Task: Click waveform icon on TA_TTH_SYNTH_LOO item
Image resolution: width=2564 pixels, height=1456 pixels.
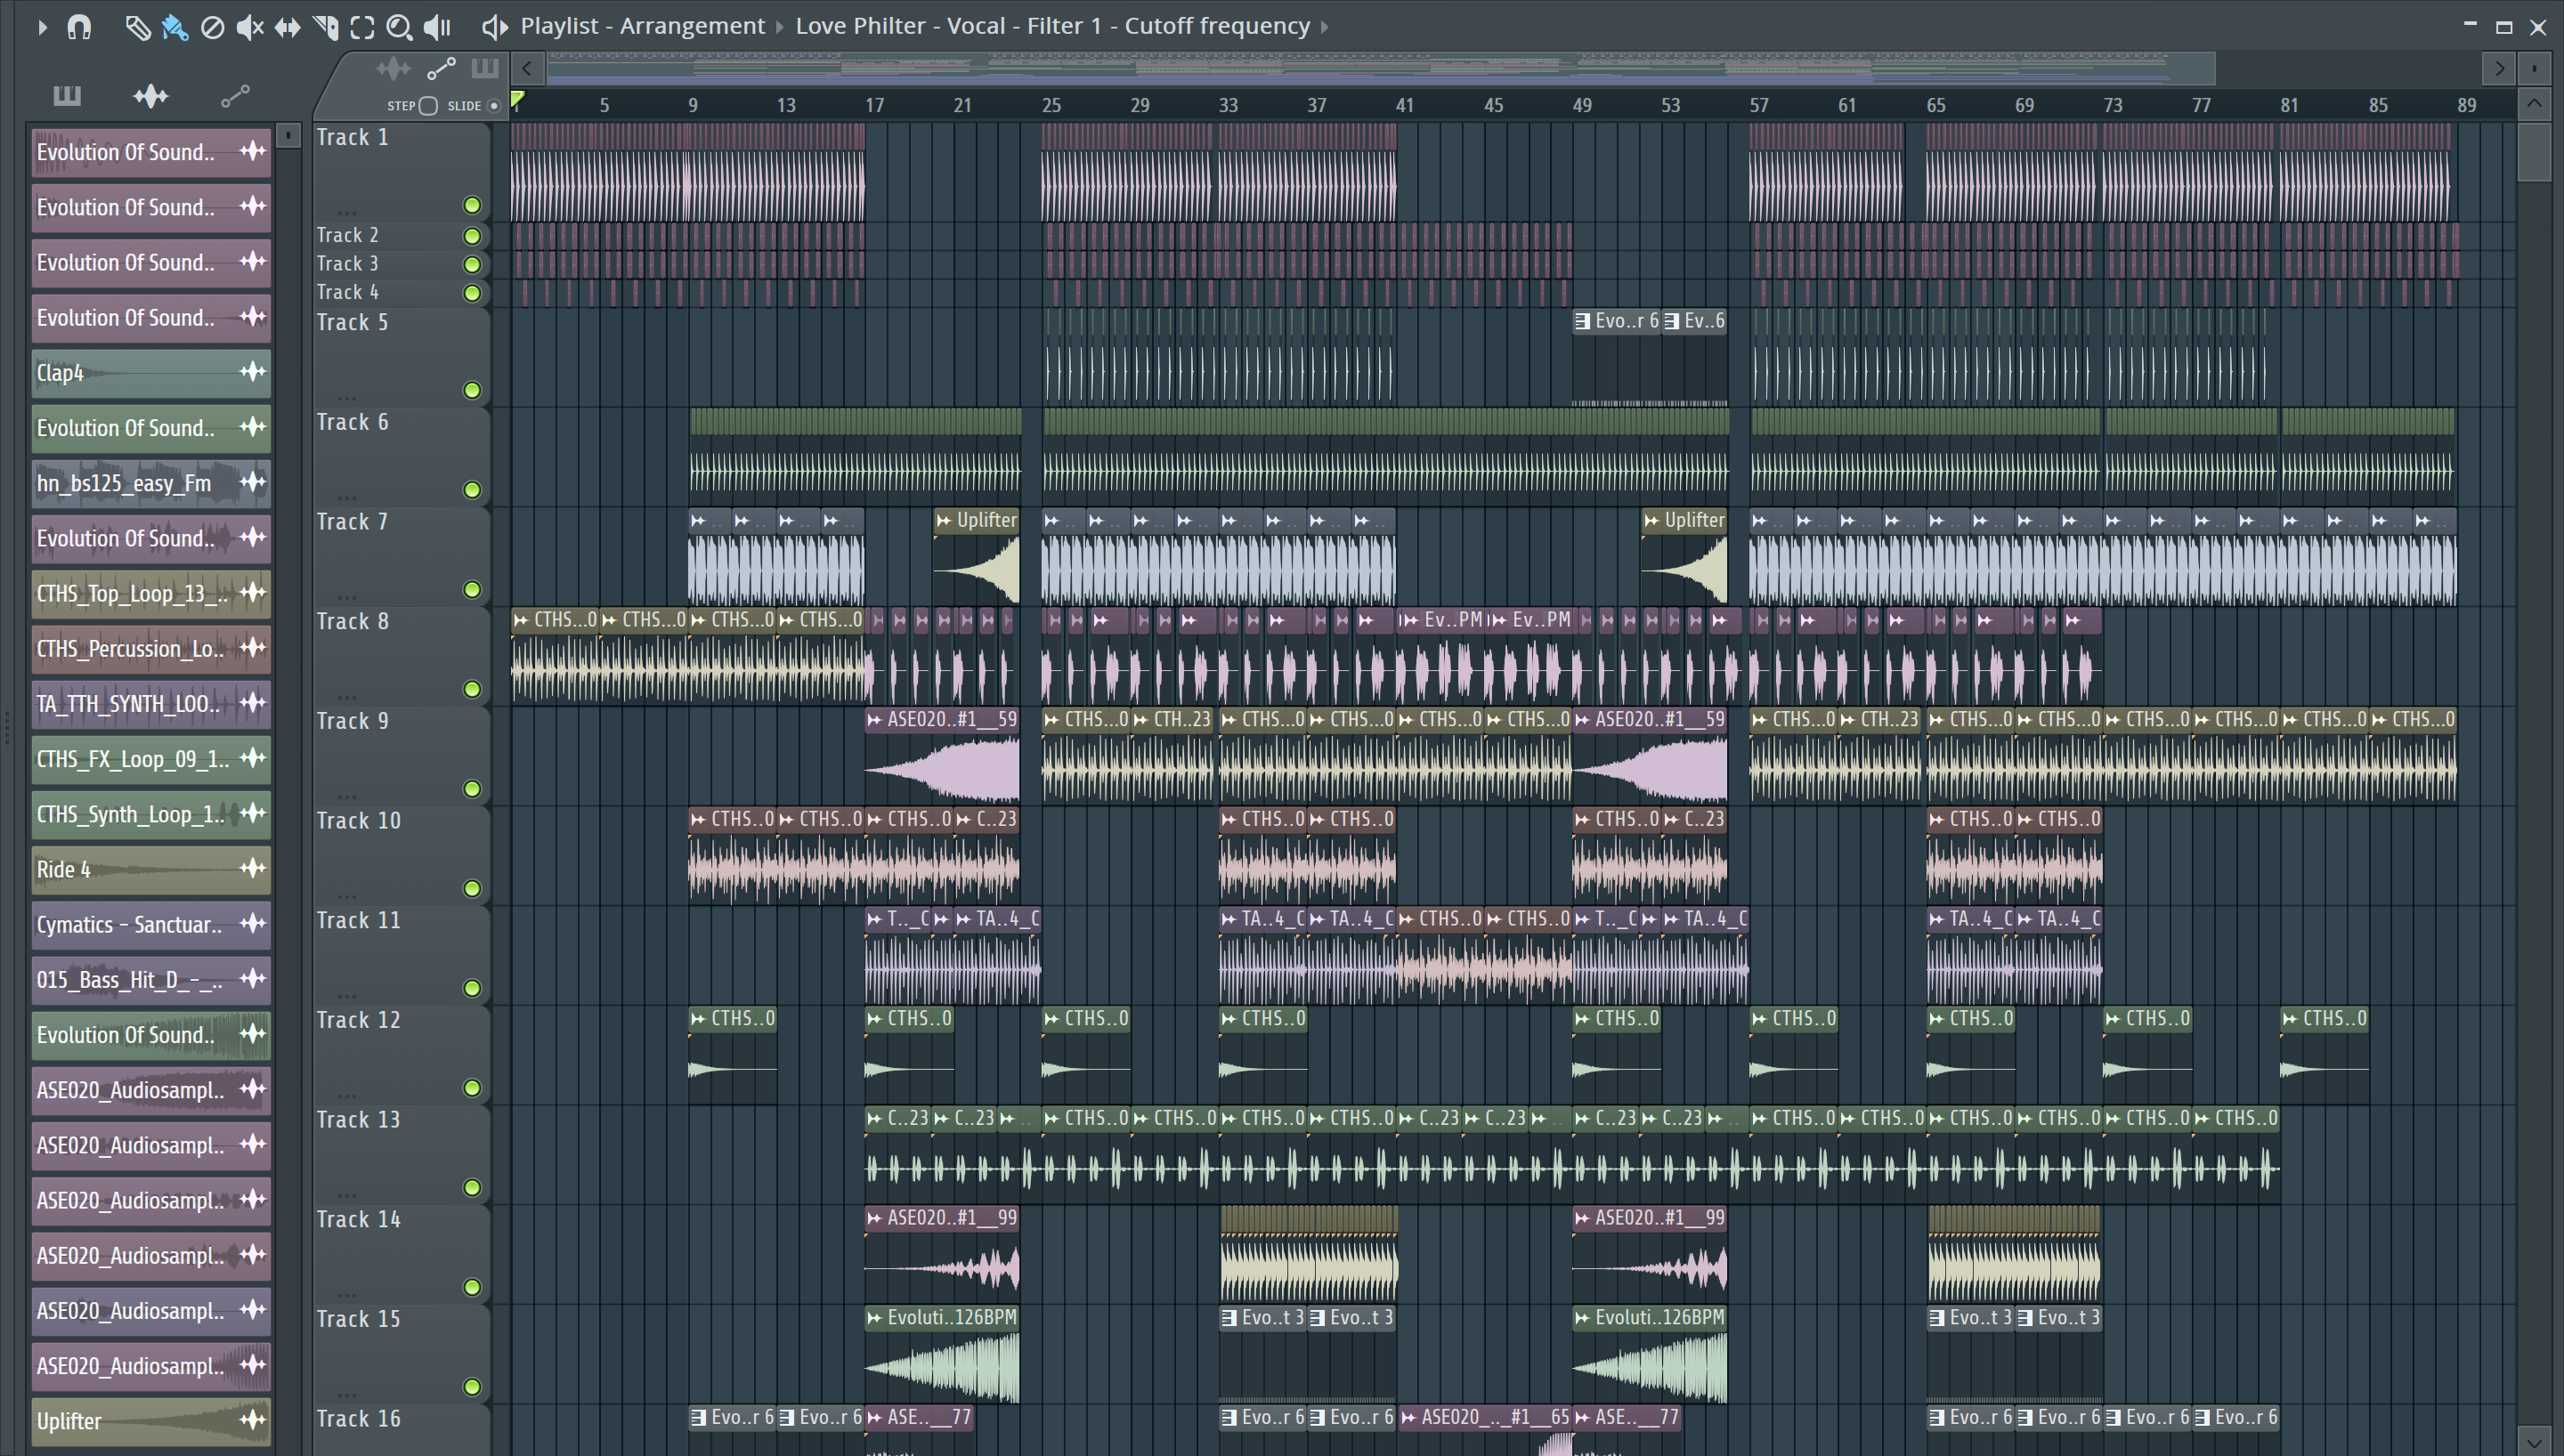Action: point(253,703)
